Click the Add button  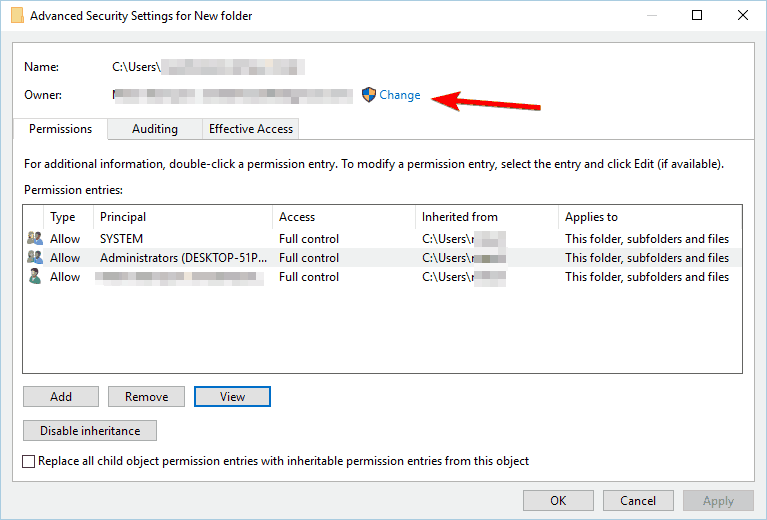(x=61, y=397)
